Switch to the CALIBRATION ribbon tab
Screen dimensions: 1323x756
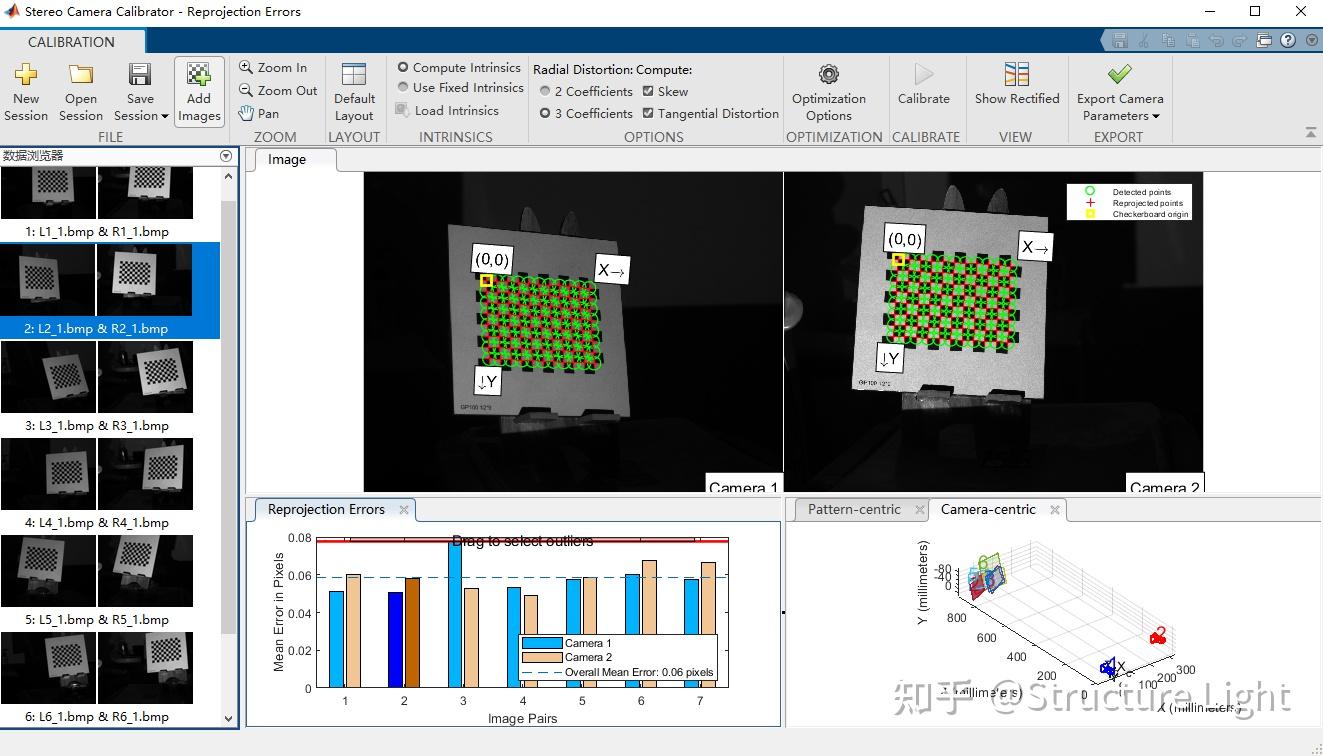click(x=72, y=42)
